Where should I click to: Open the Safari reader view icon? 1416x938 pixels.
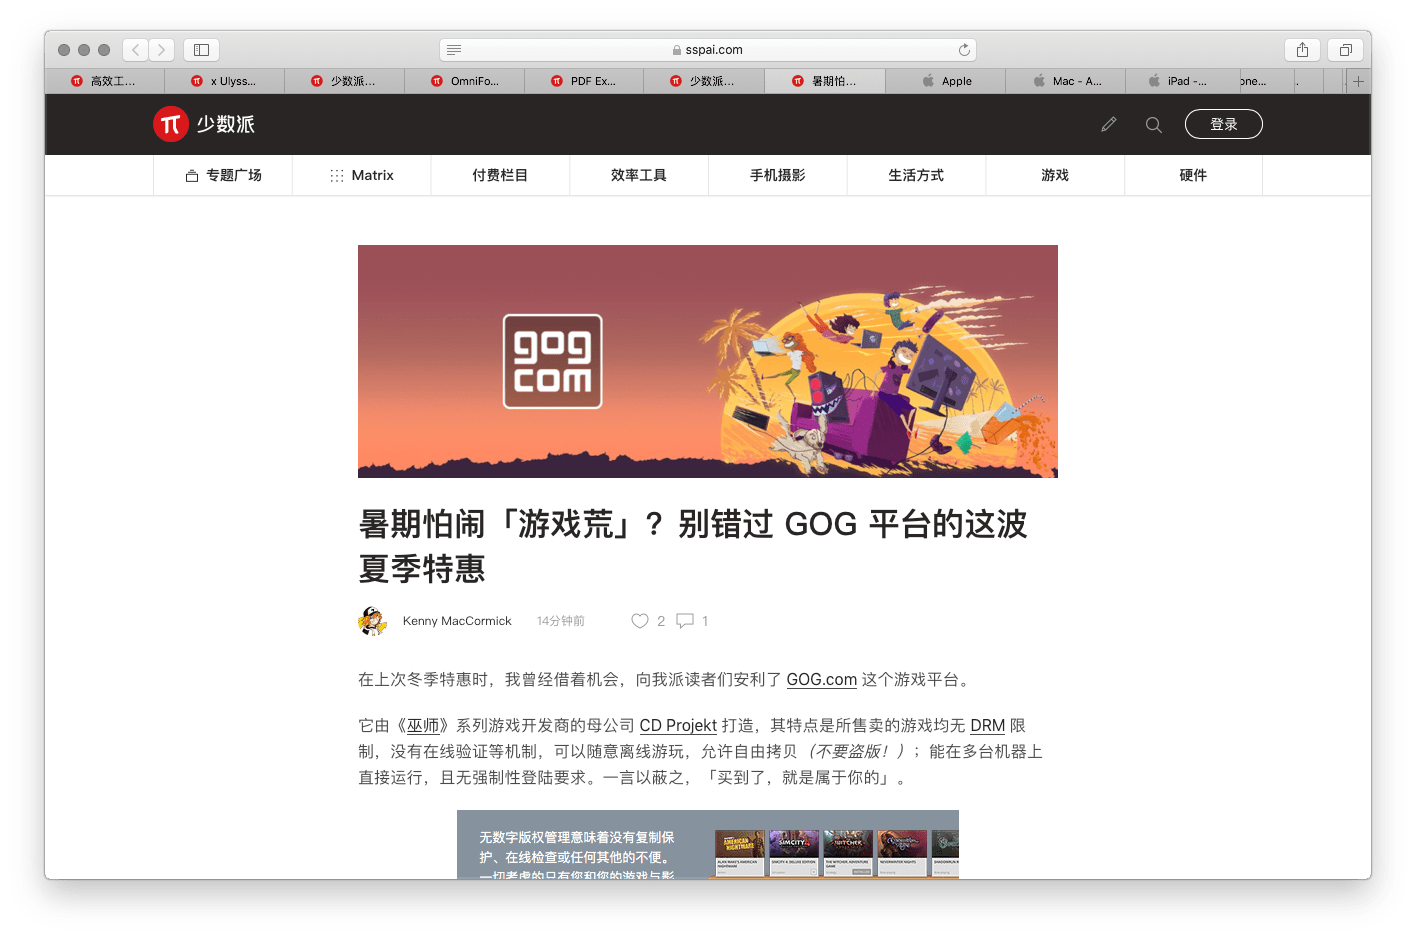pyautogui.click(x=454, y=50)
